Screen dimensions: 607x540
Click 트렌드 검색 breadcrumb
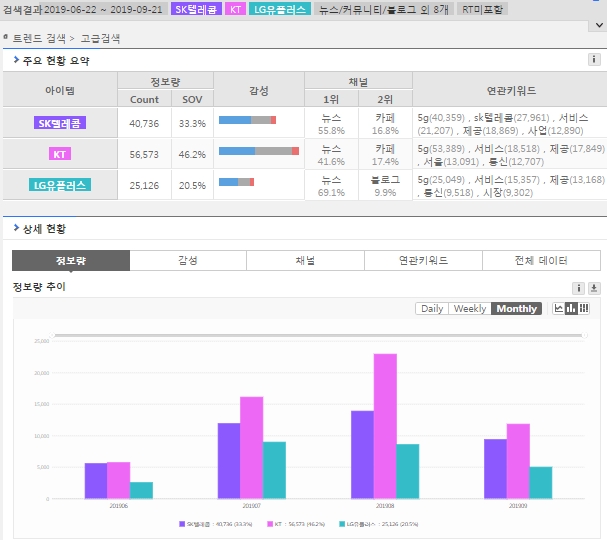pos(39,38)
